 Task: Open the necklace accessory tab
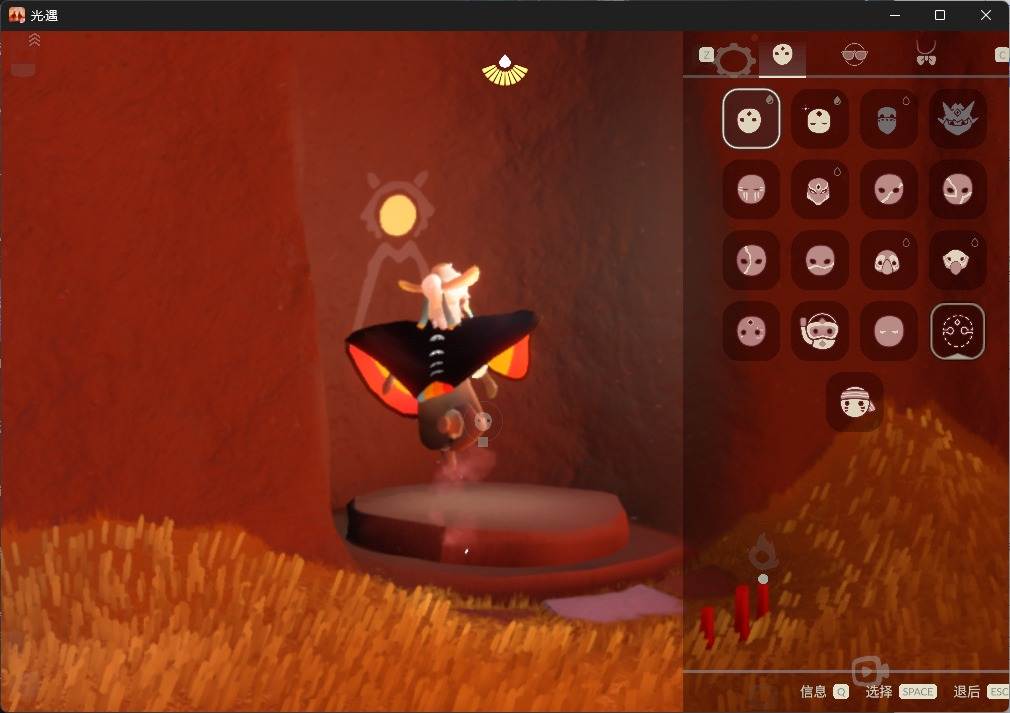click(x=926, y=53)
